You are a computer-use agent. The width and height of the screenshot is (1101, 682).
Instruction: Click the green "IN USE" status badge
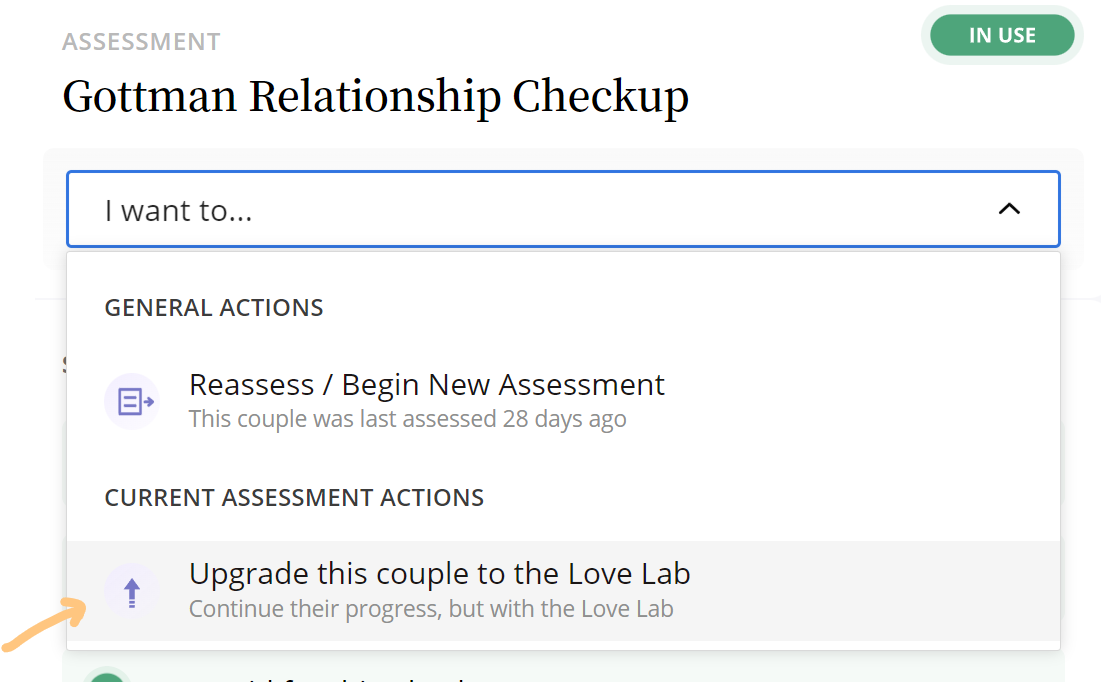tap(1002, 36)
